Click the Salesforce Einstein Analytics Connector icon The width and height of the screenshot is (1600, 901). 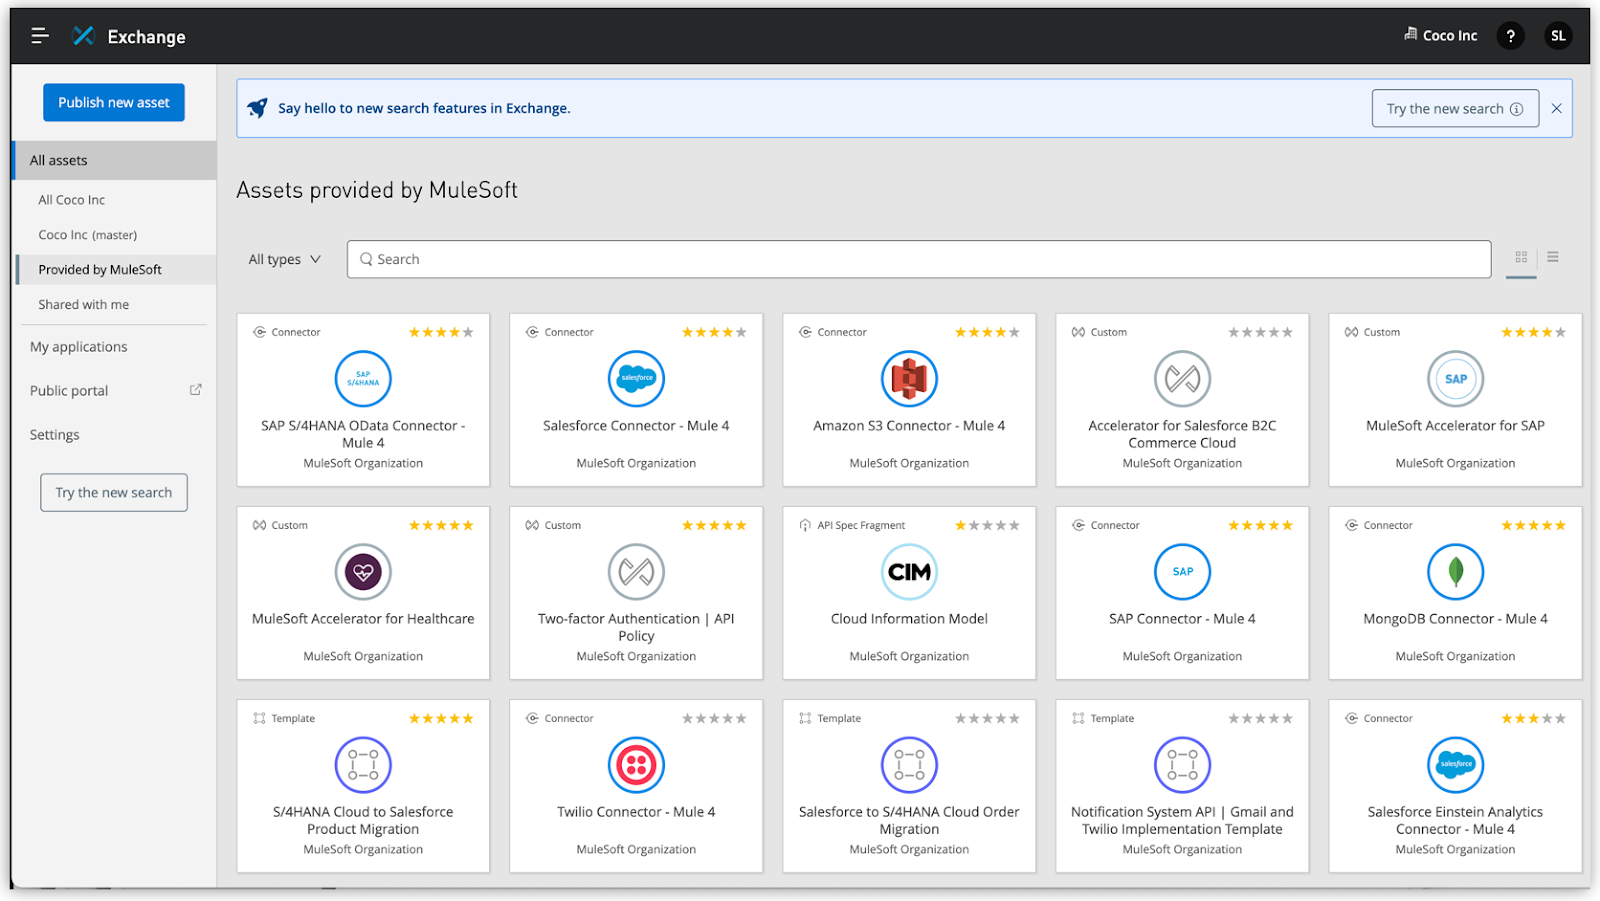(1455, 765)
